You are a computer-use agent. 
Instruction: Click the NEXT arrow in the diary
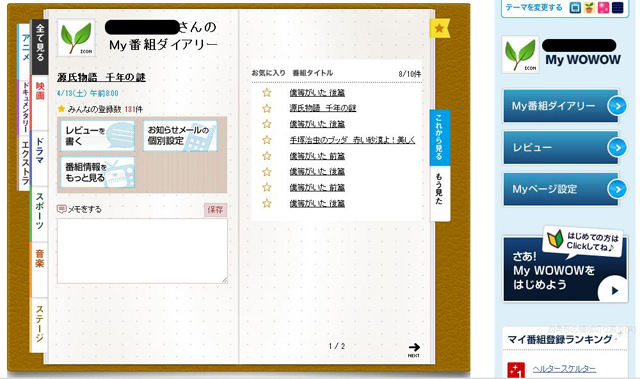(414, 349)
